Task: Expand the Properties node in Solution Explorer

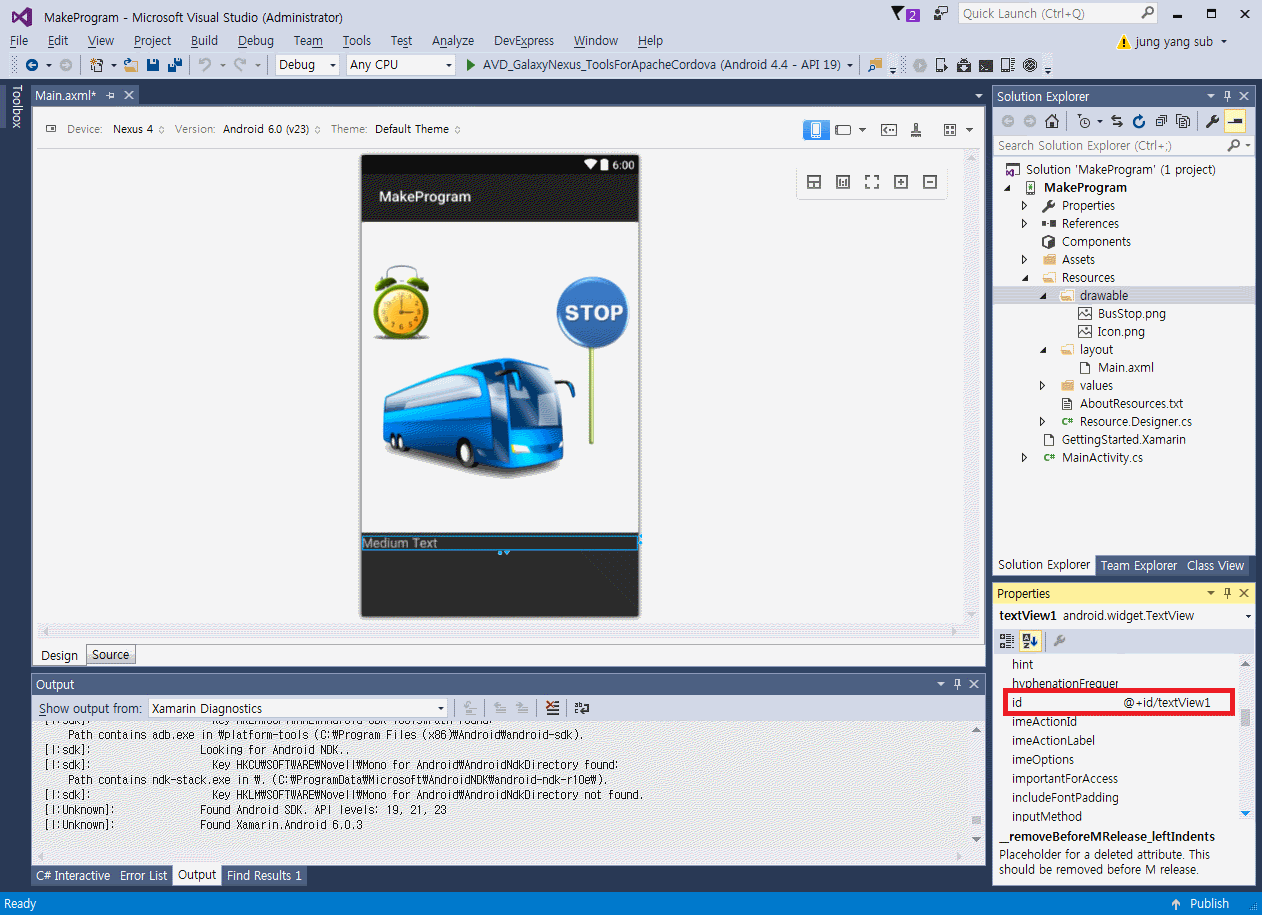Action: click(1024, 205)
